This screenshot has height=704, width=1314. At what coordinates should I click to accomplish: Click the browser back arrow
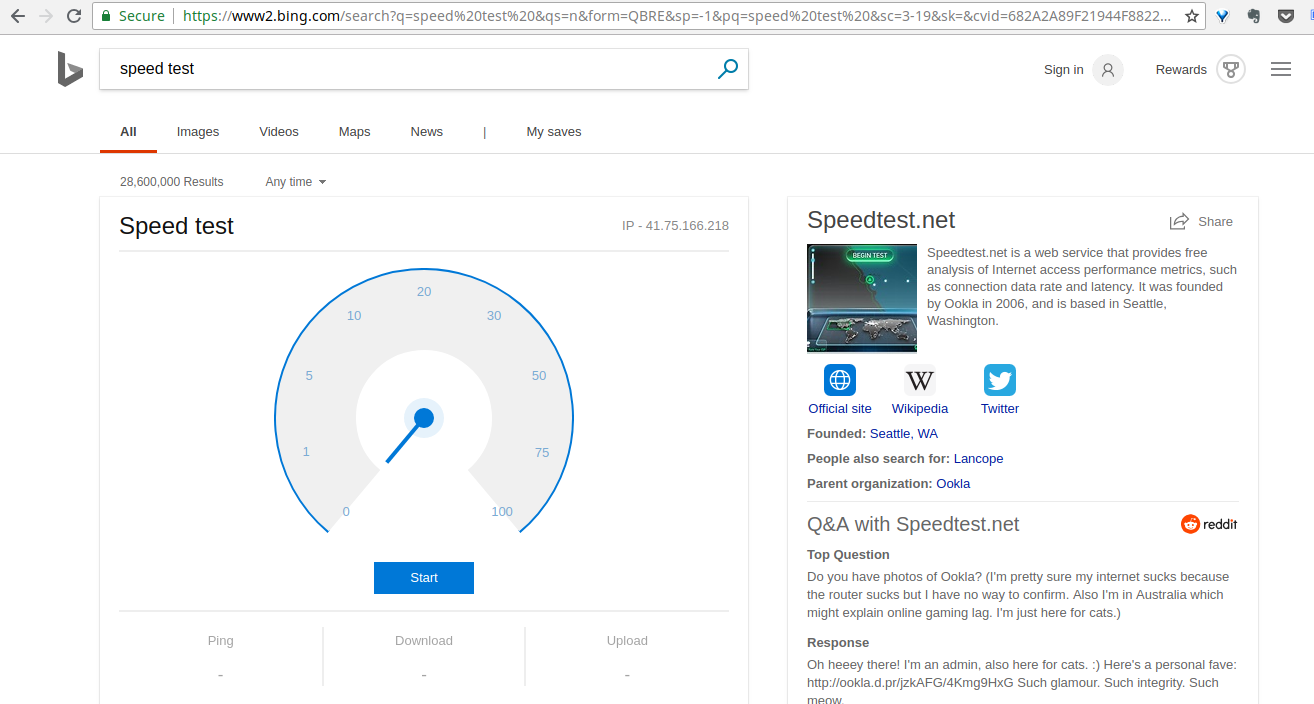pyautogui.click(x=17, y=16)
